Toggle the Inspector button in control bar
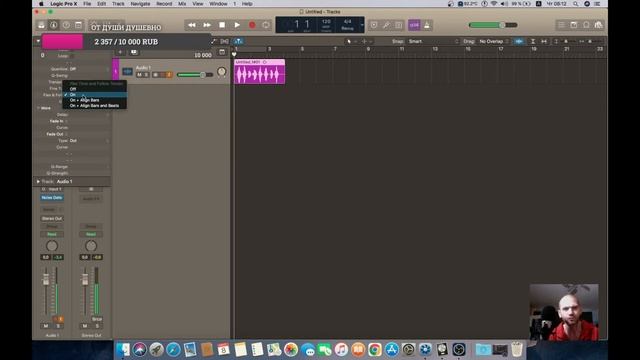The image size is (640, 360). pyautogui.click(x=53, y=25)
